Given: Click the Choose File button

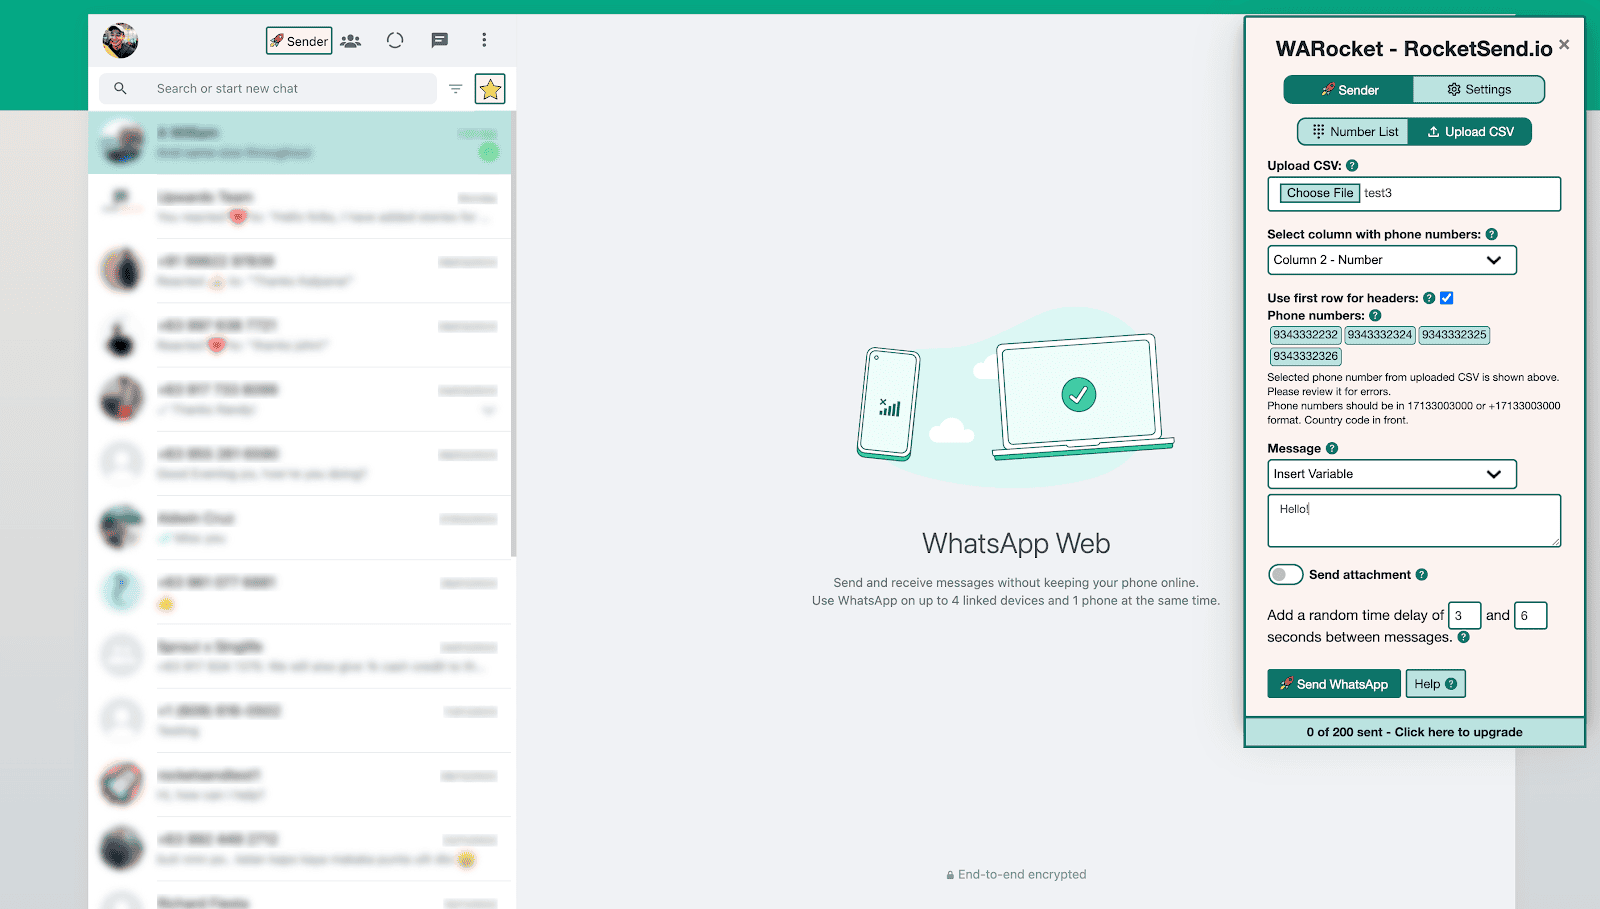Looking at the screenshot, I should tap(1319, 193).
